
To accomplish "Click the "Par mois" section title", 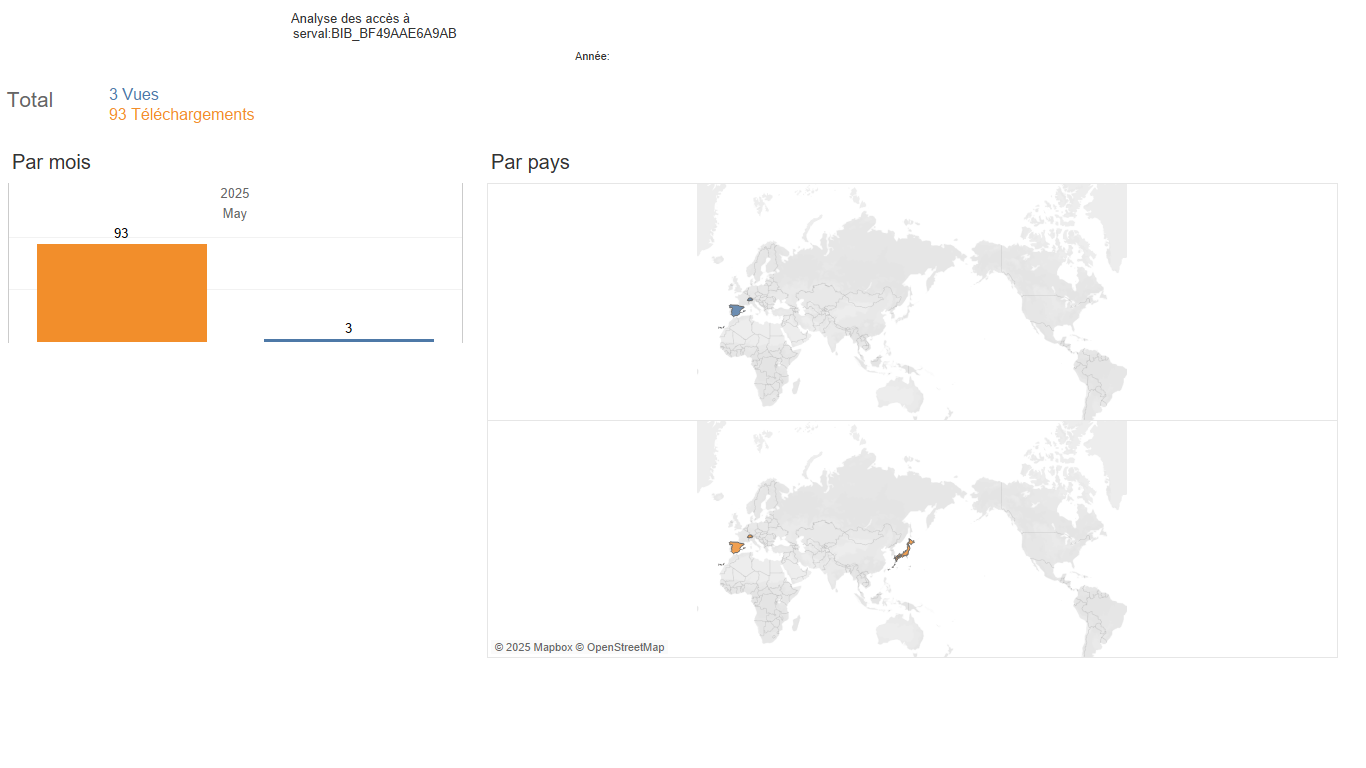I will (51, 162).
